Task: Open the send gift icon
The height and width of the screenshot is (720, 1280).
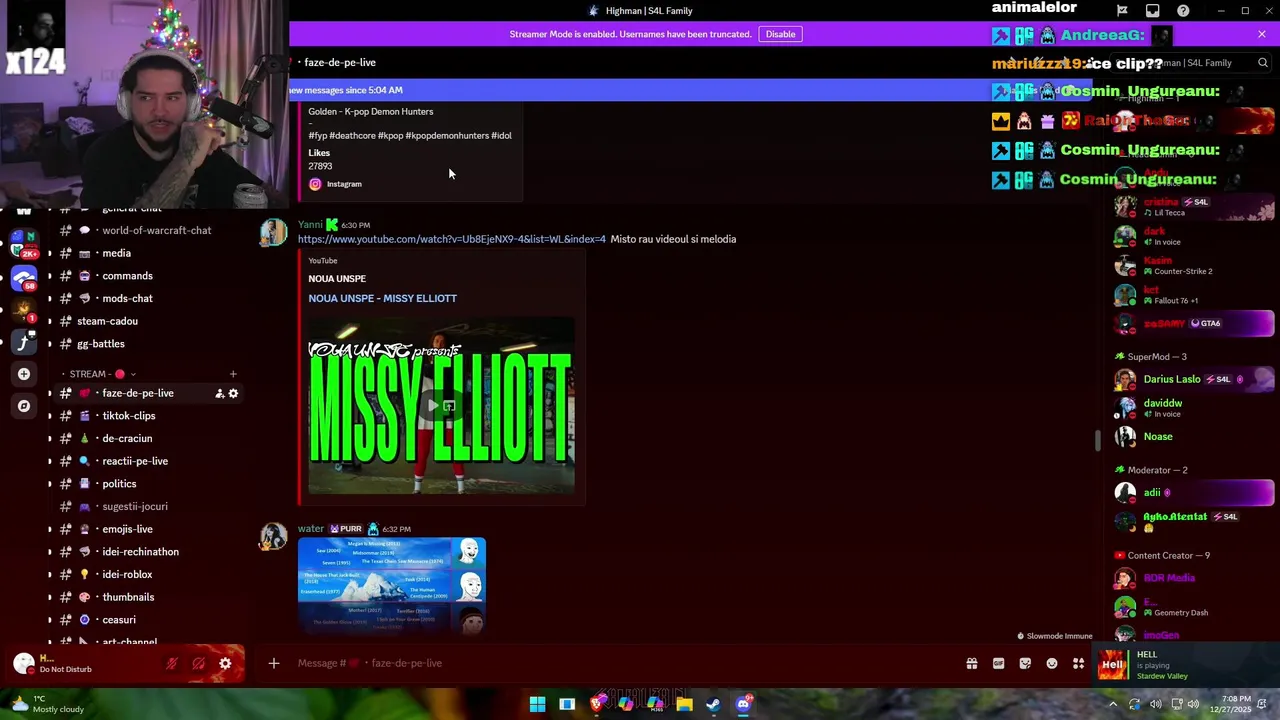Action: click(971, 663)
